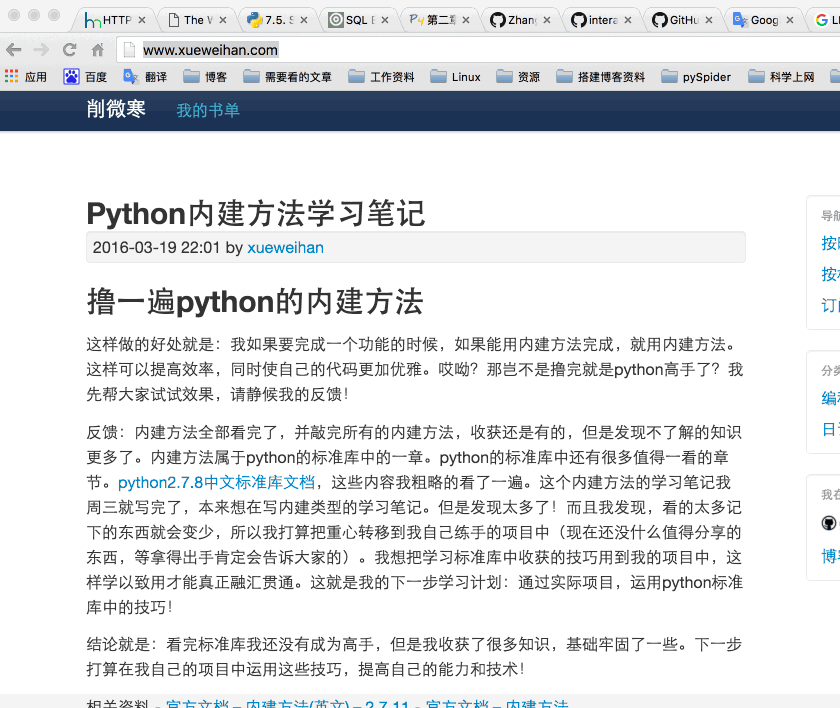Click the 2016-03-19 22:01 post date
The height and width of the screenshot is (708, 840).
tap(156, 247)
